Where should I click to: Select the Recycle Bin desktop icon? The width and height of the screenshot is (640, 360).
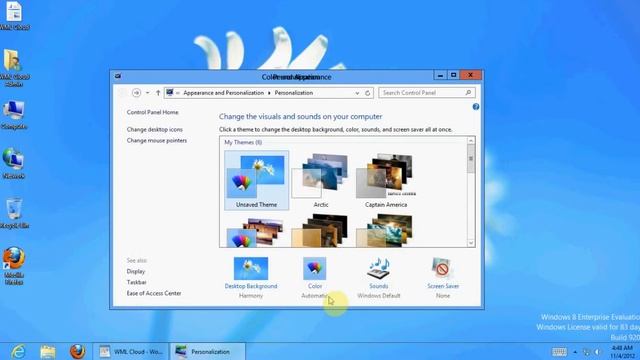[x=14, y=213]
